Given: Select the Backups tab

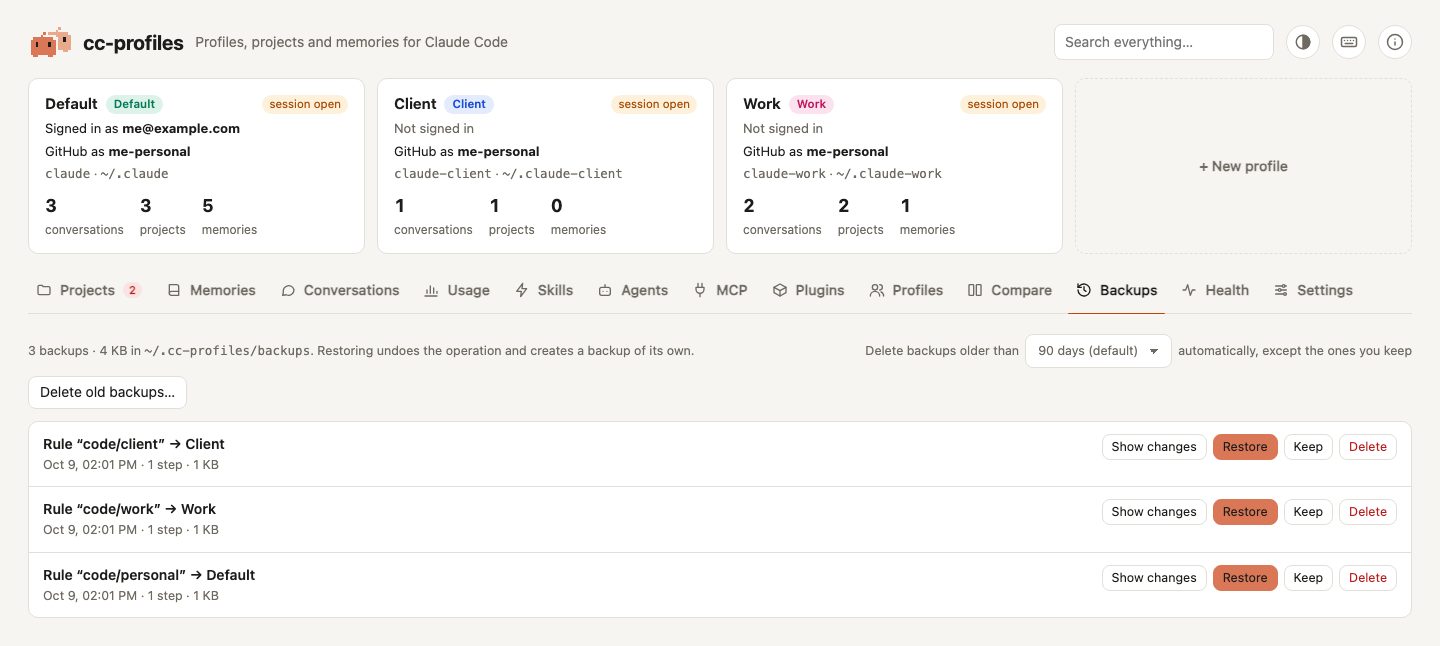Looking at the screenshot, I should (1117, 290).
